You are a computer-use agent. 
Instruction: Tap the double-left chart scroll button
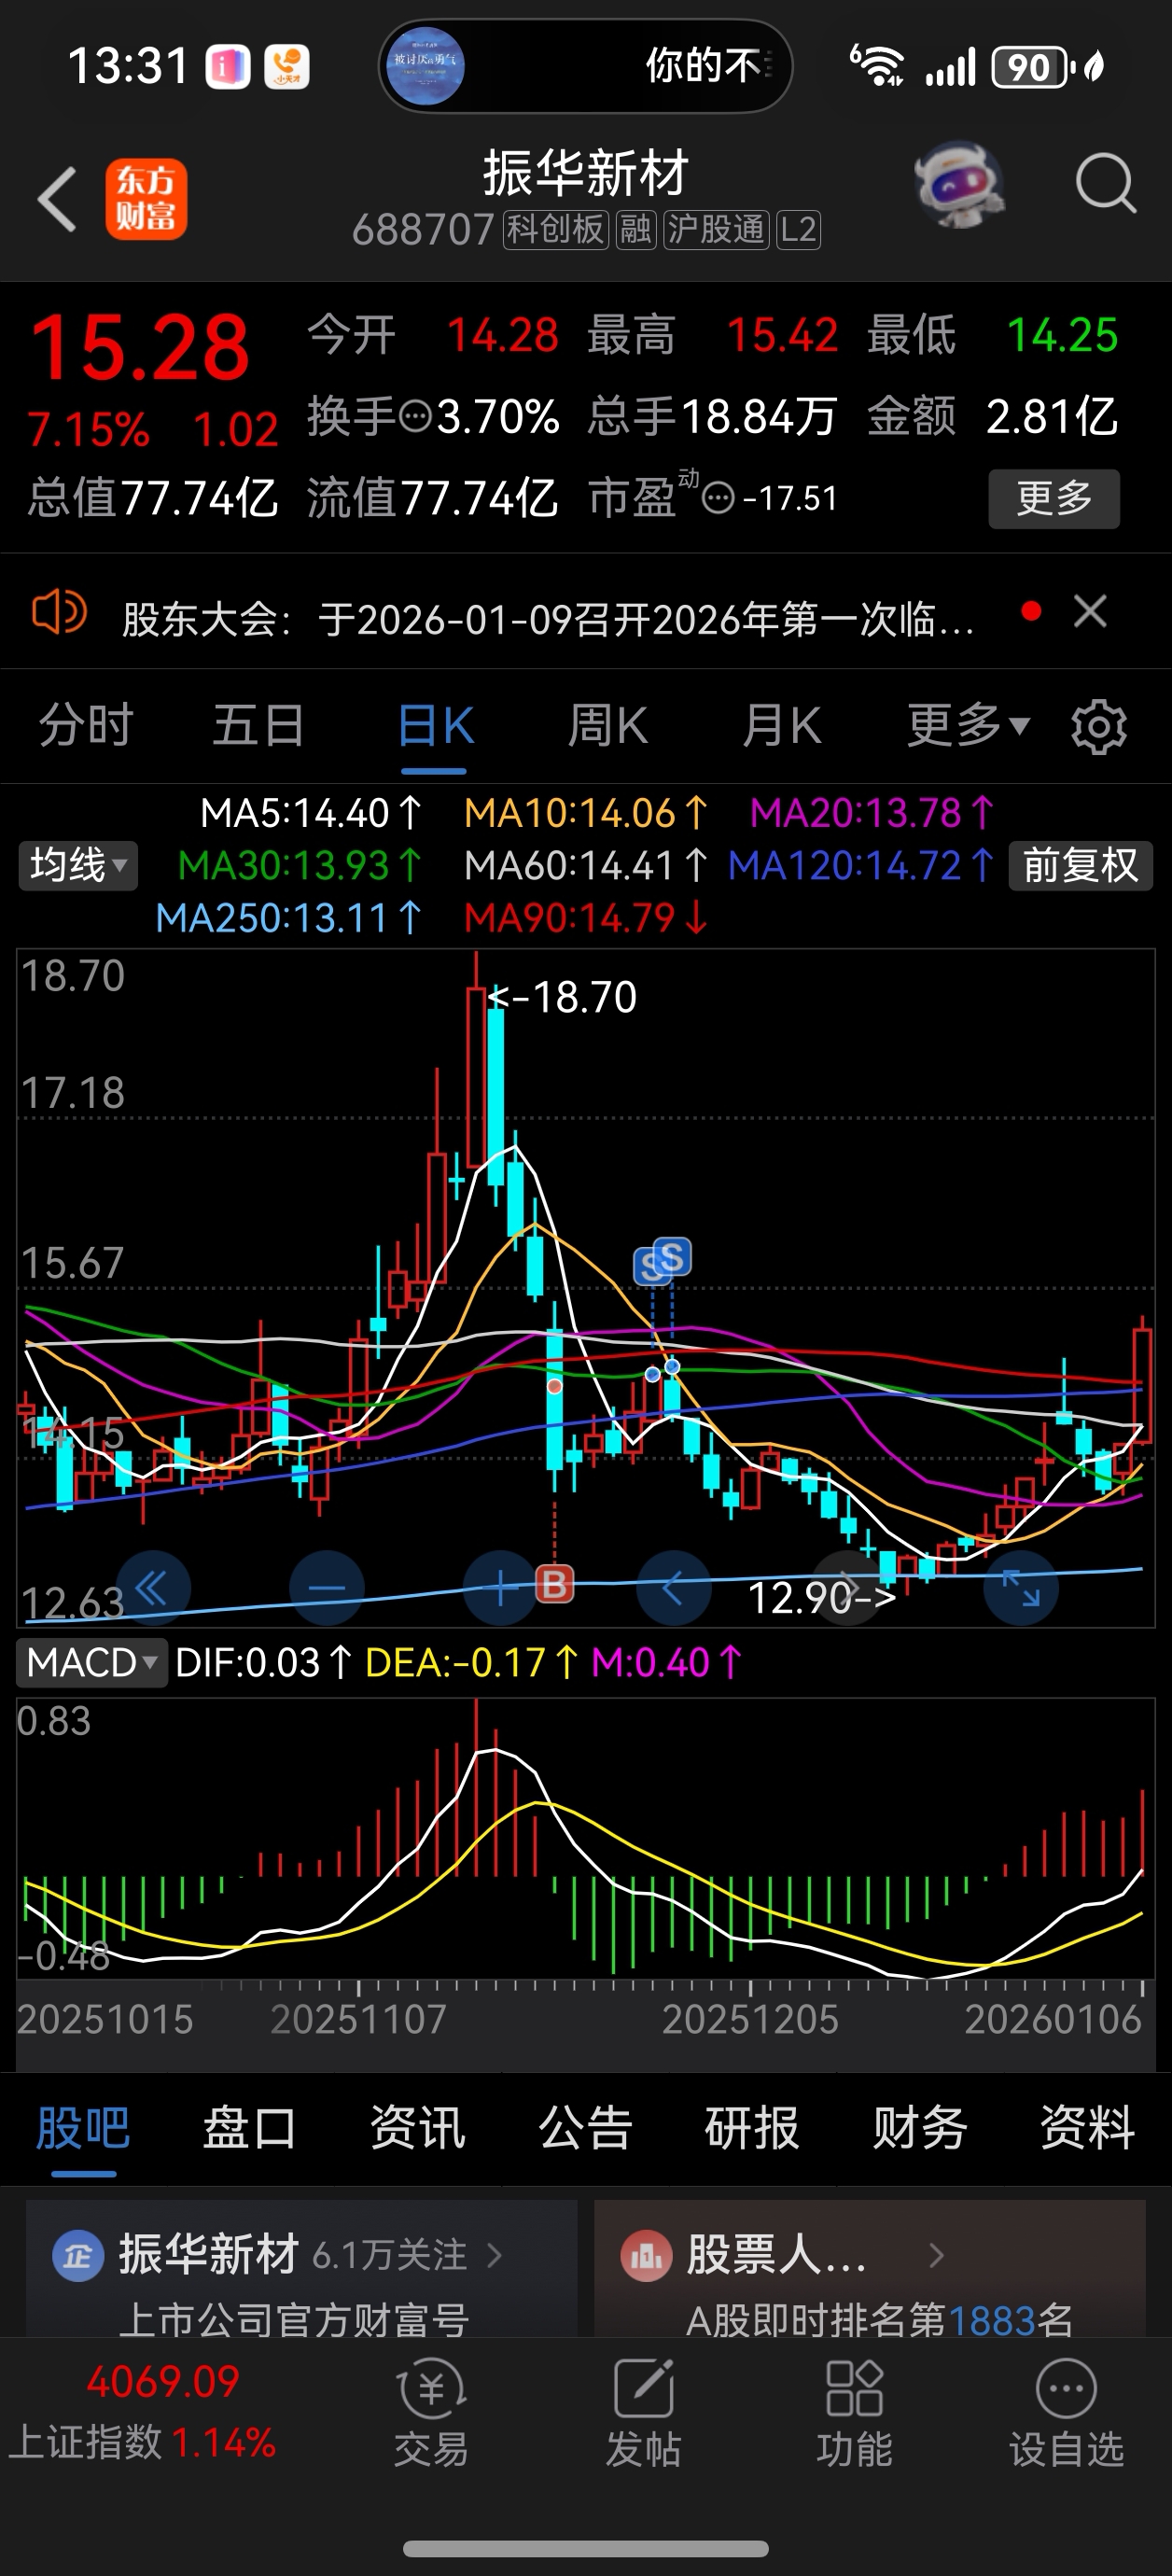pos(153,1587)
